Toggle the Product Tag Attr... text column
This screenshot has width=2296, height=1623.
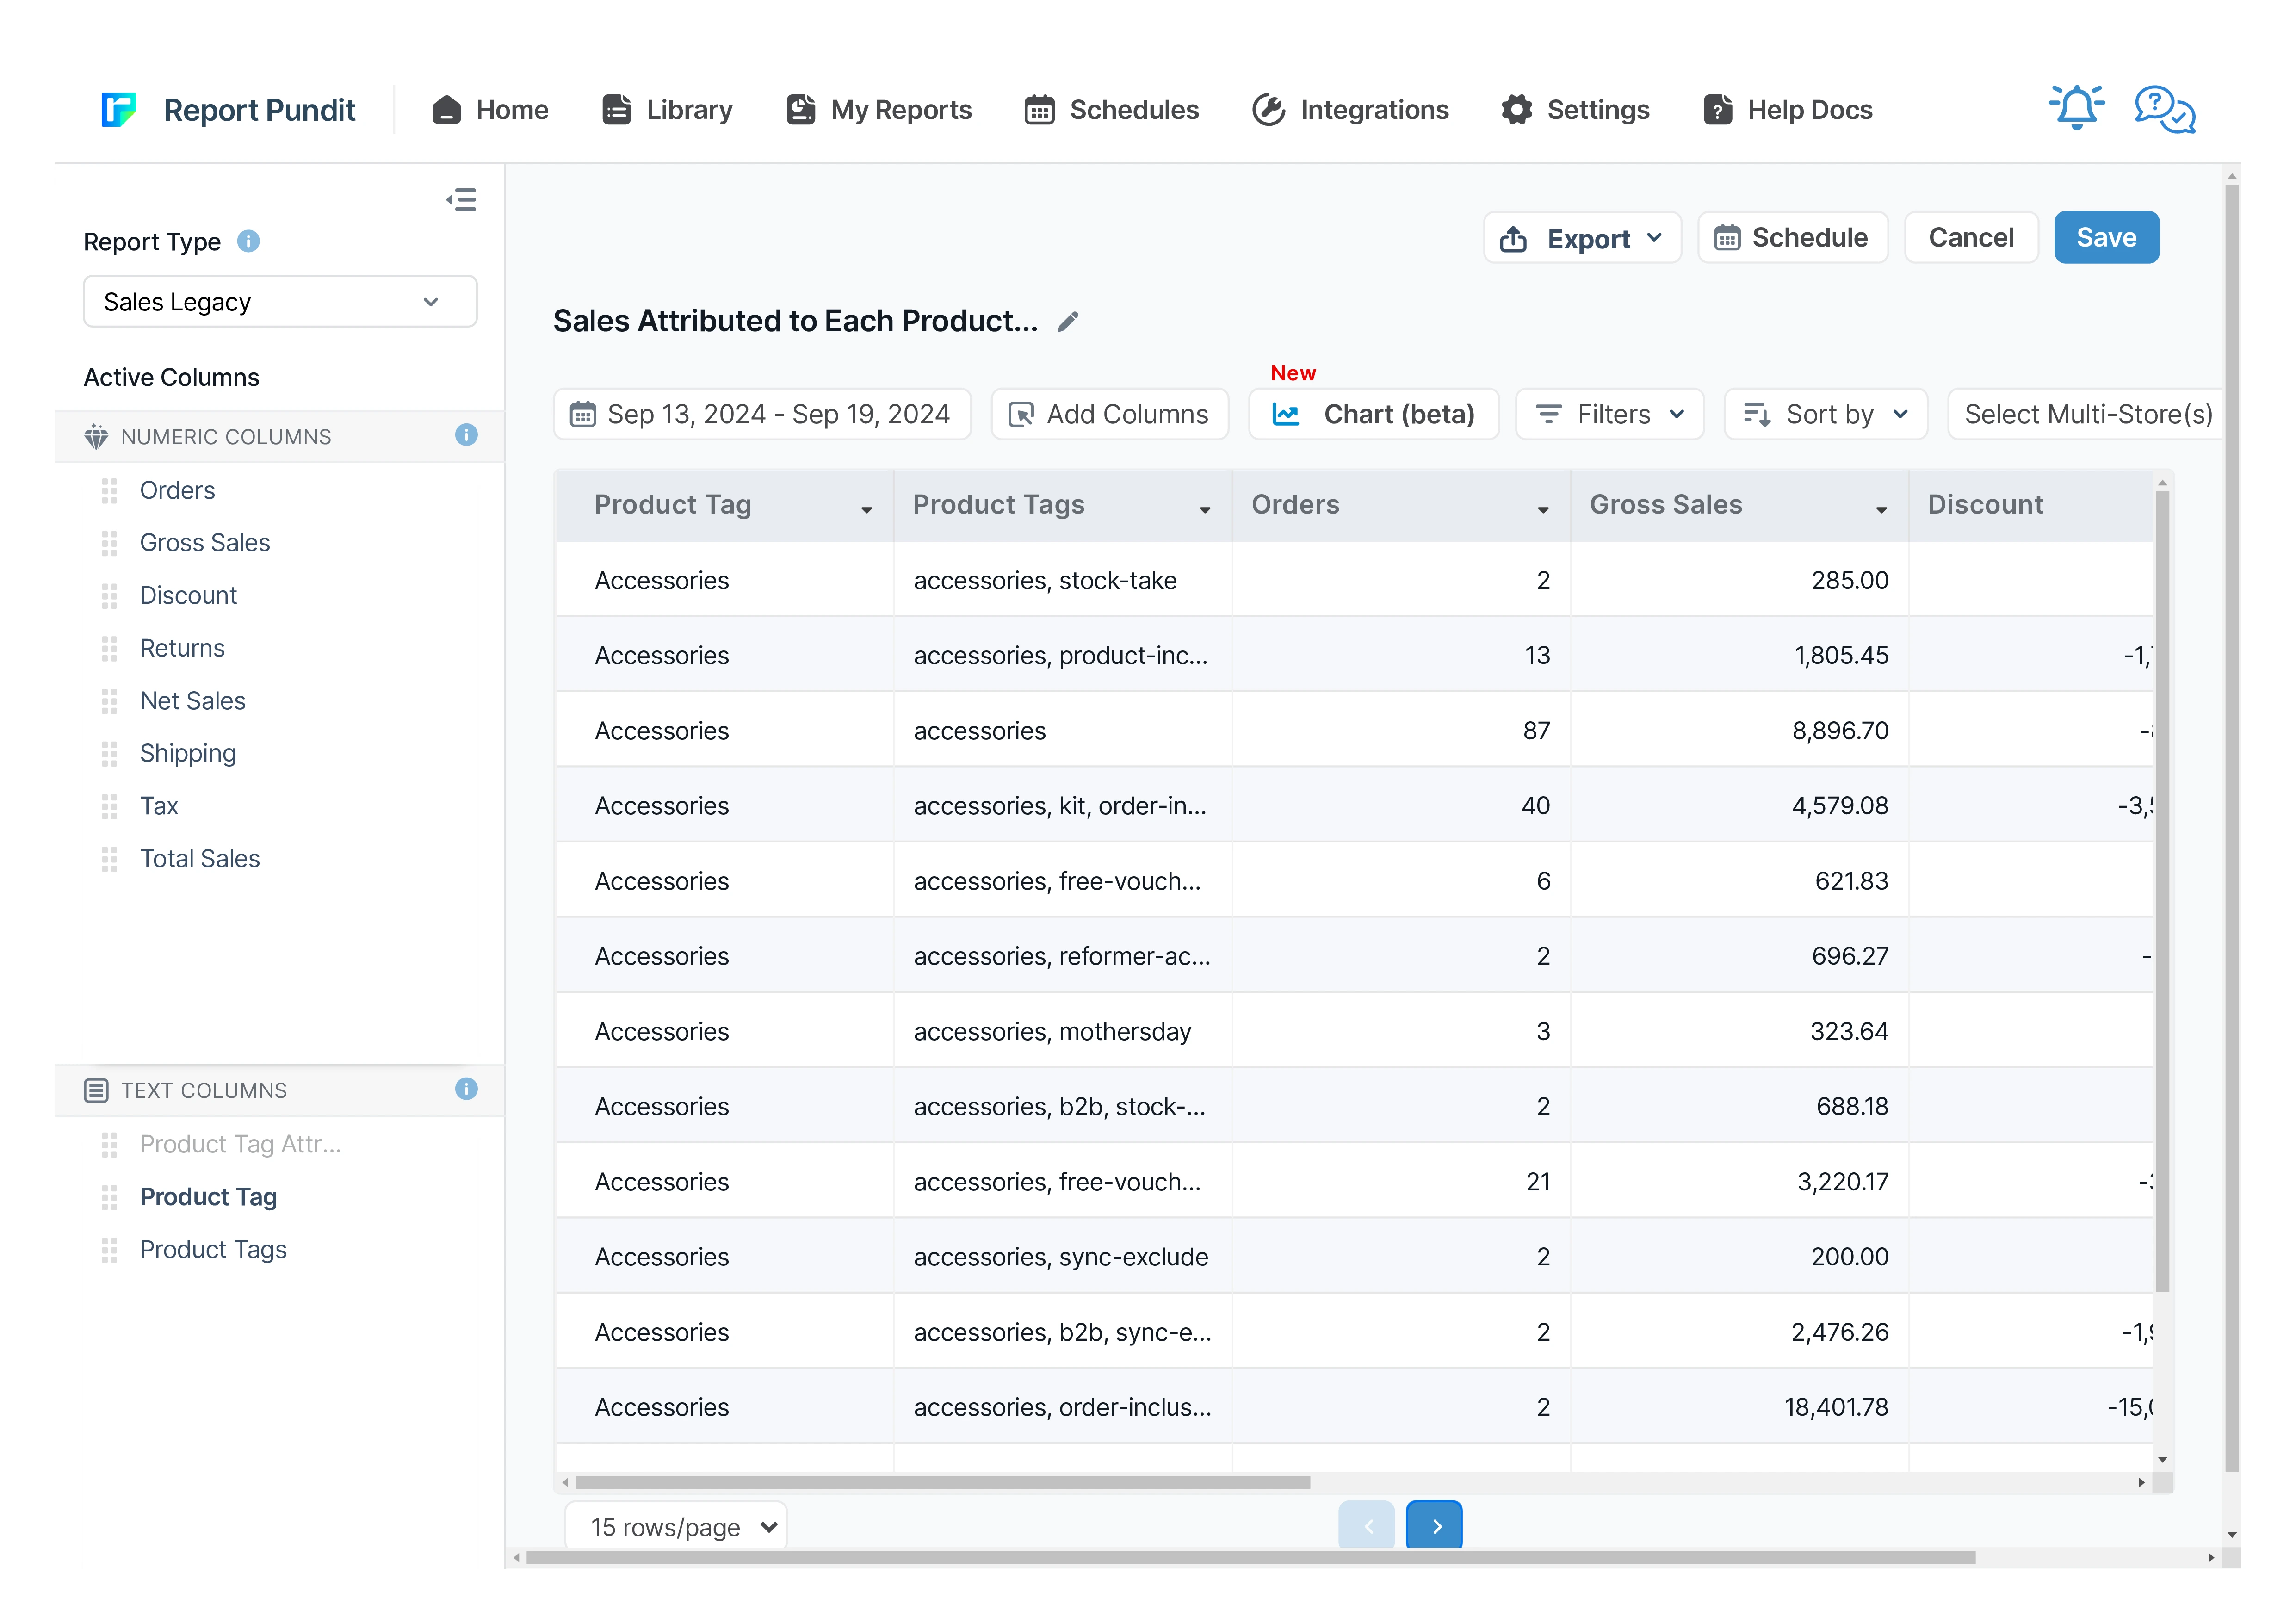240,1144
